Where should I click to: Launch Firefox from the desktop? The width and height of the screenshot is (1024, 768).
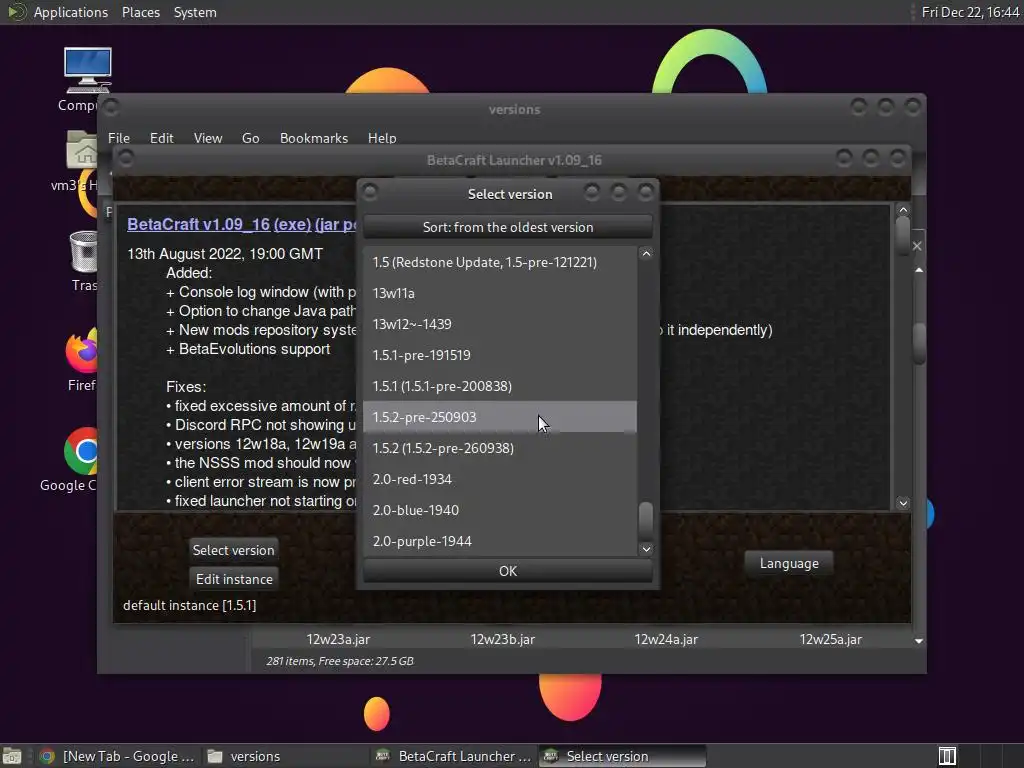pyautogui.click(x=82, y=350)
